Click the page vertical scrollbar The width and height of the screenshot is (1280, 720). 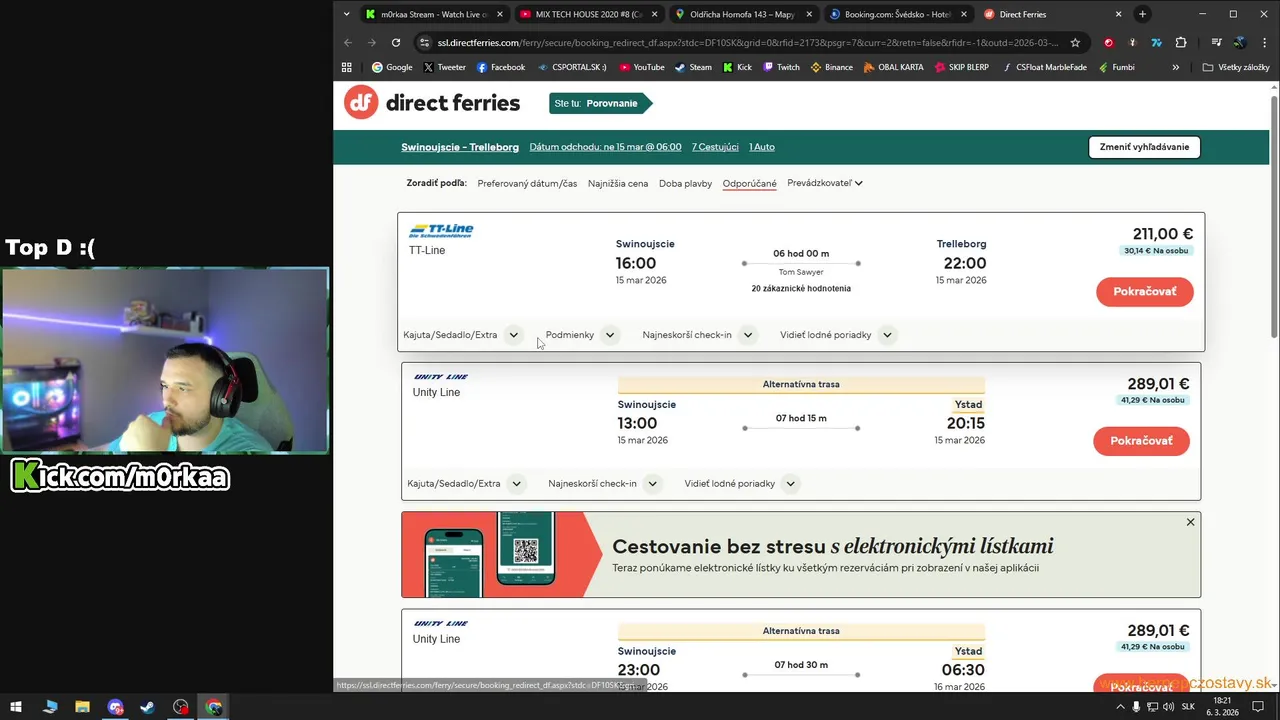coord(1274,215)
